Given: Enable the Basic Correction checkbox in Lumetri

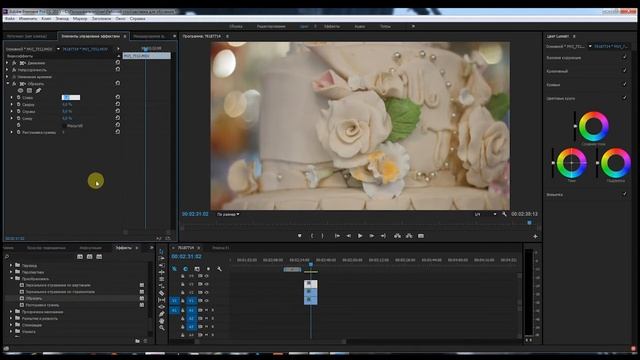Looking at the screenshot, I should pyautogui.click(x=624, y=58).
